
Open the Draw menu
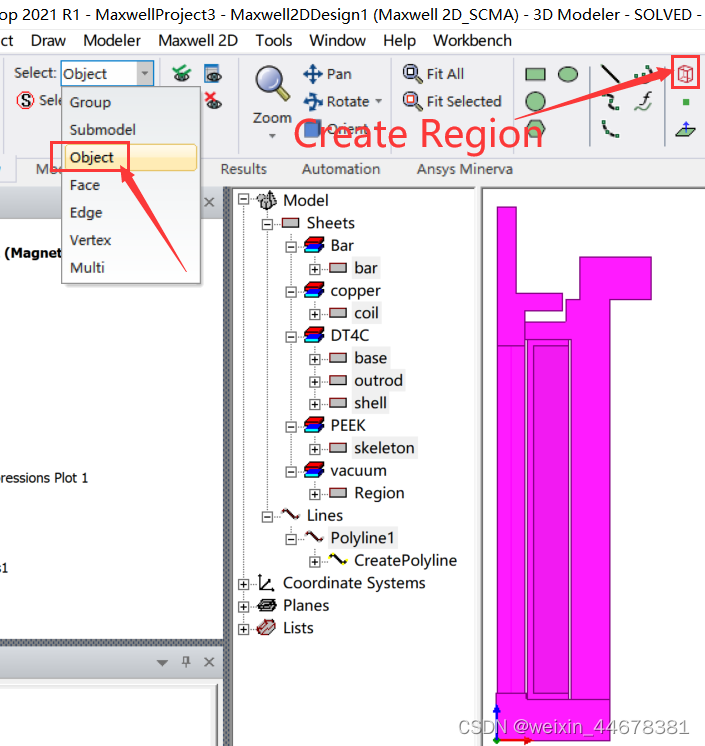pos(48,41)
